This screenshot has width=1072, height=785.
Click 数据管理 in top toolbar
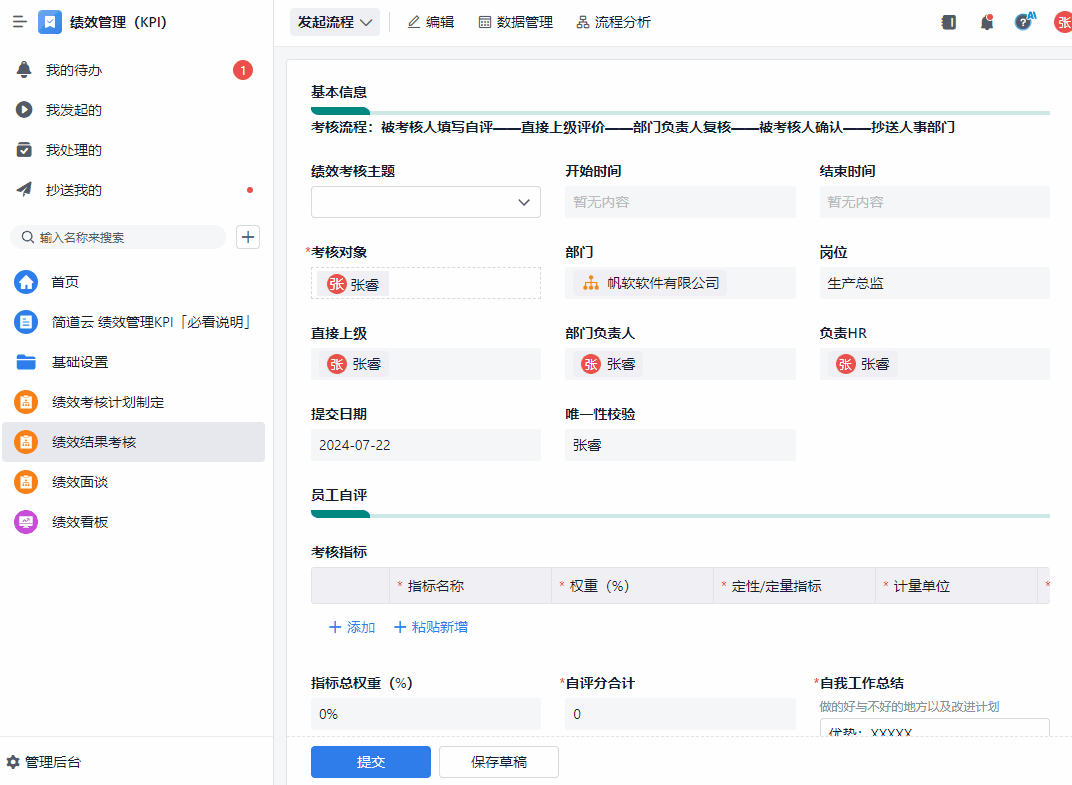516,22
